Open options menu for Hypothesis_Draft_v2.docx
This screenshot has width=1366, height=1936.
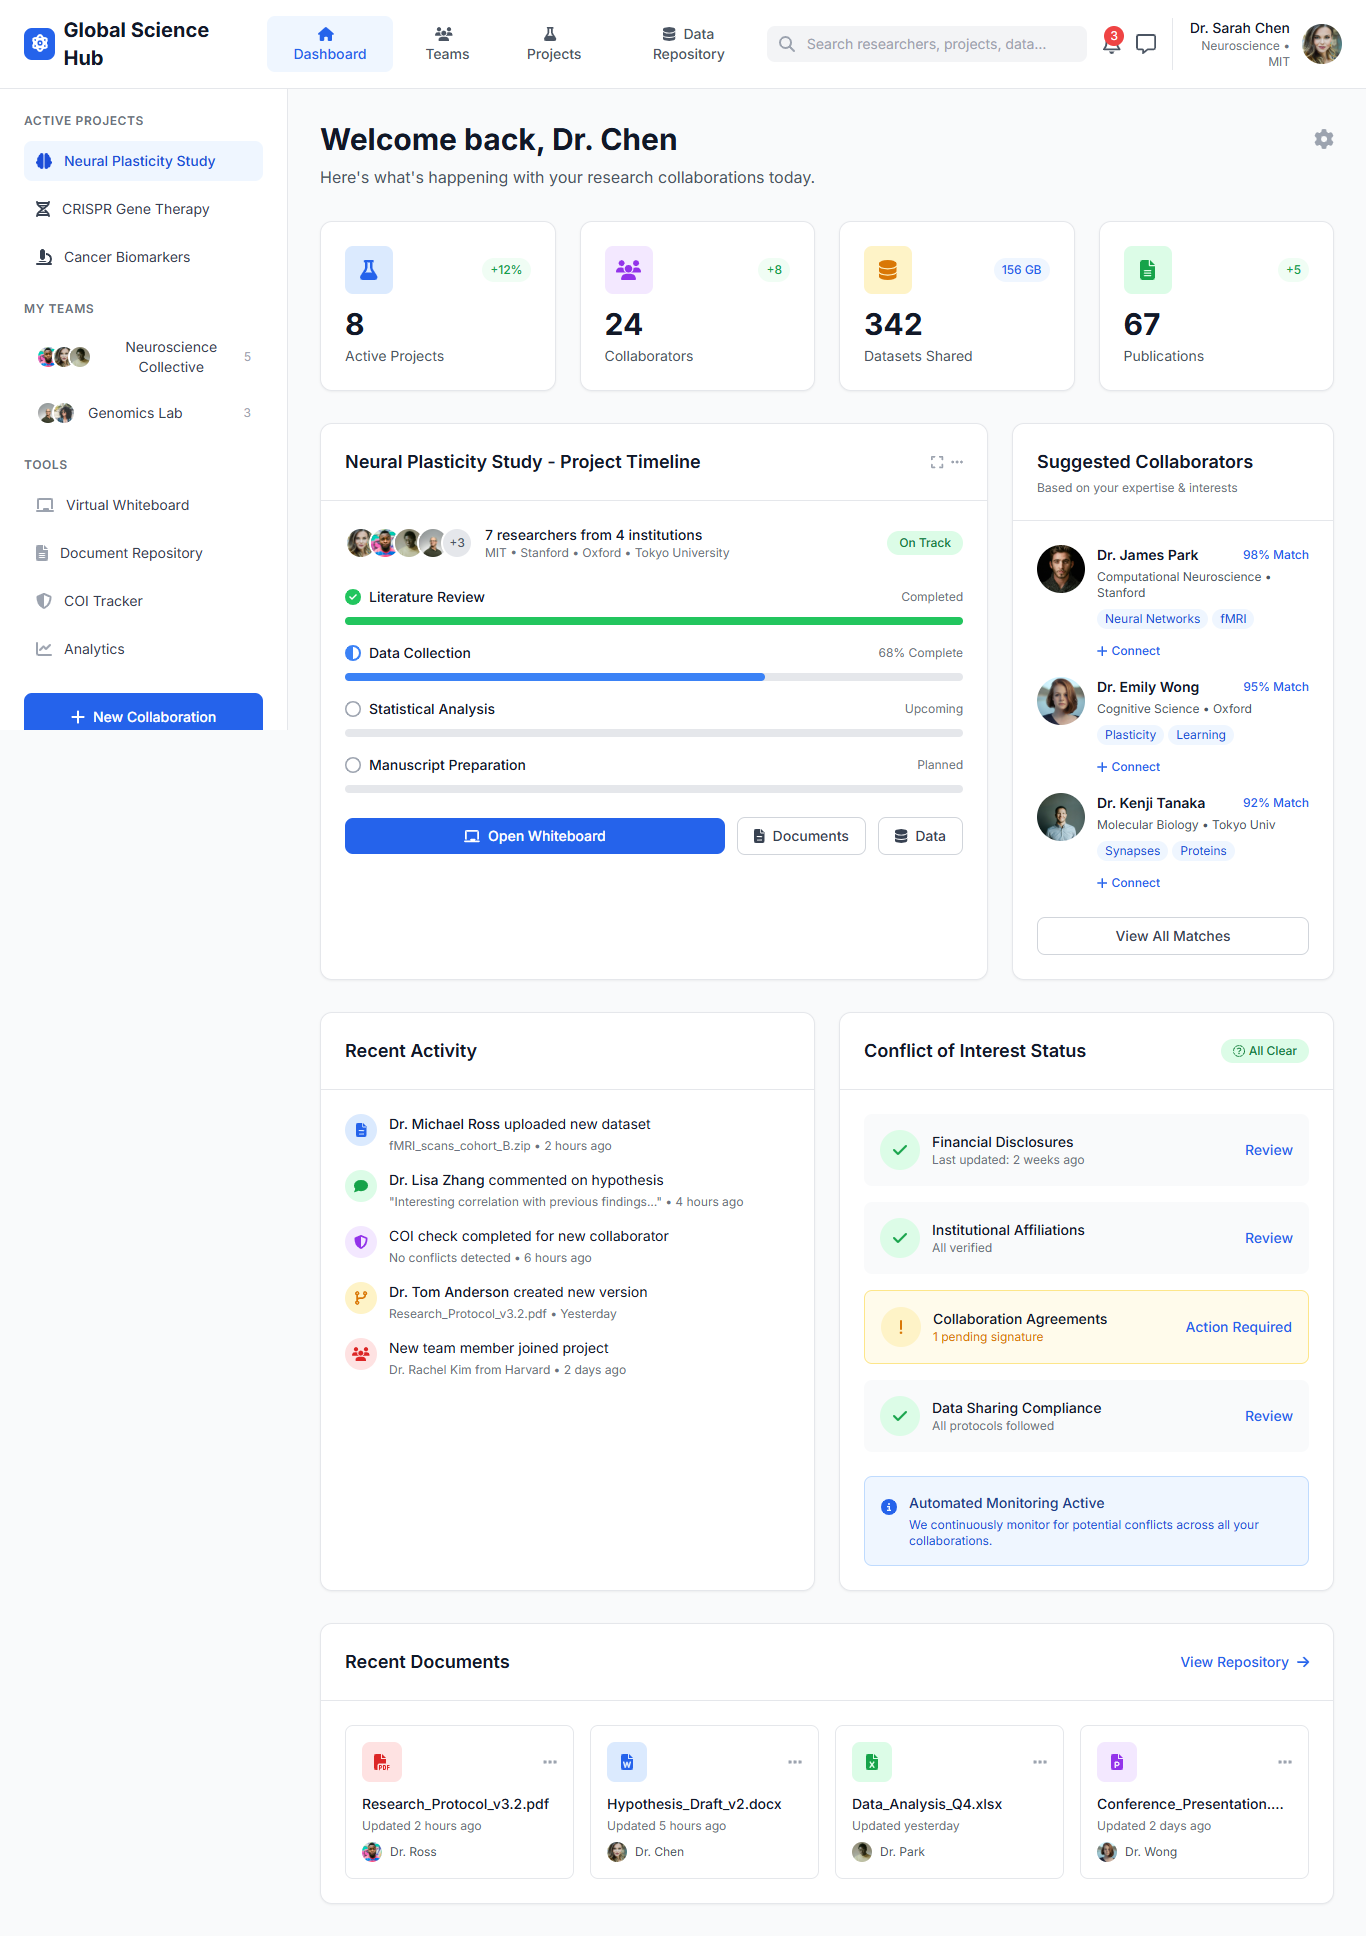click(794, 1762)
